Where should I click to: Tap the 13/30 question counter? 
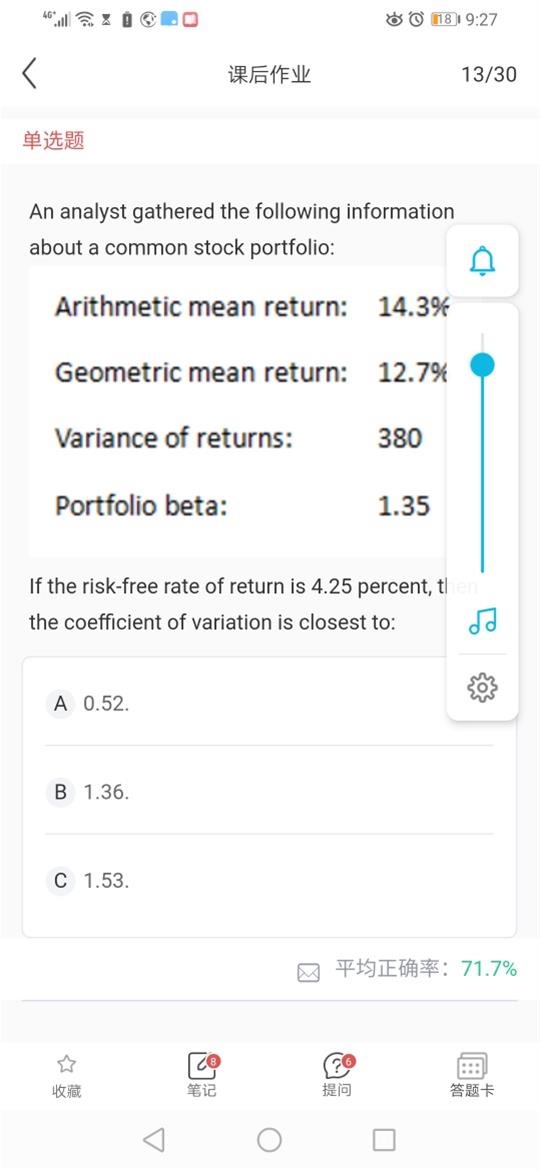point(489,75)
